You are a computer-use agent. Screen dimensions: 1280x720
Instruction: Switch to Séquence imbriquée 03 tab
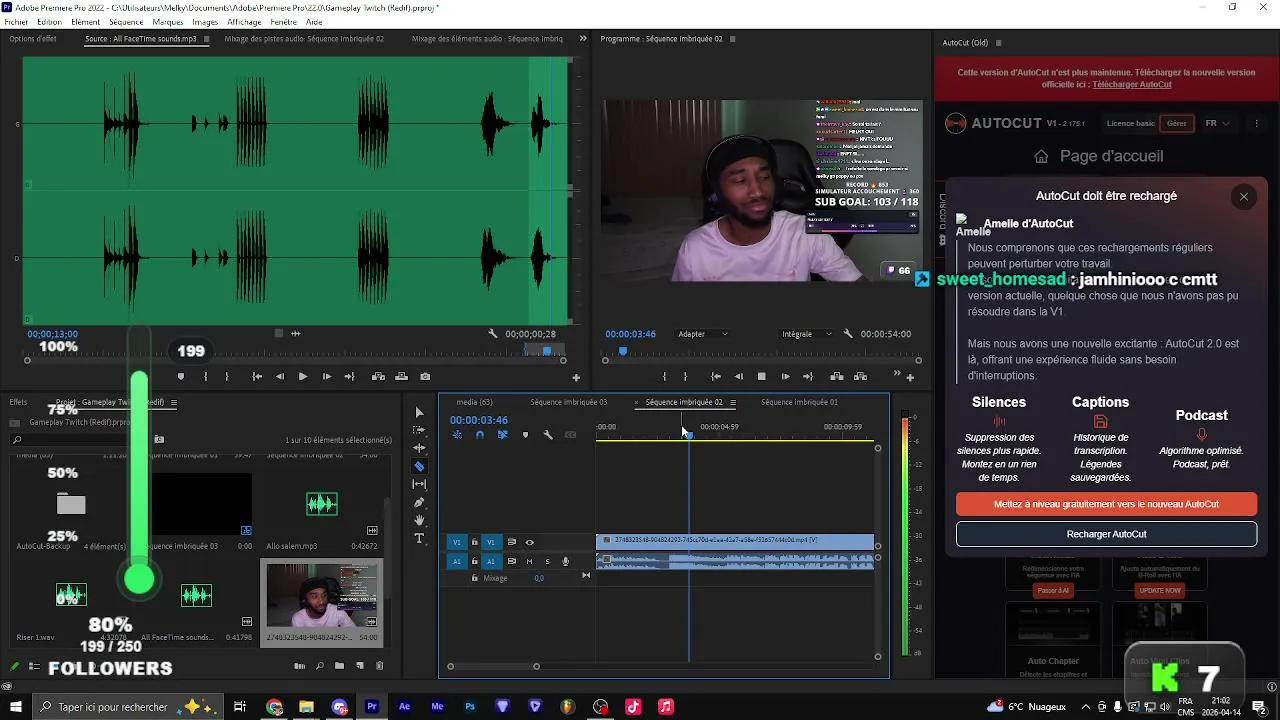point(568,402)
